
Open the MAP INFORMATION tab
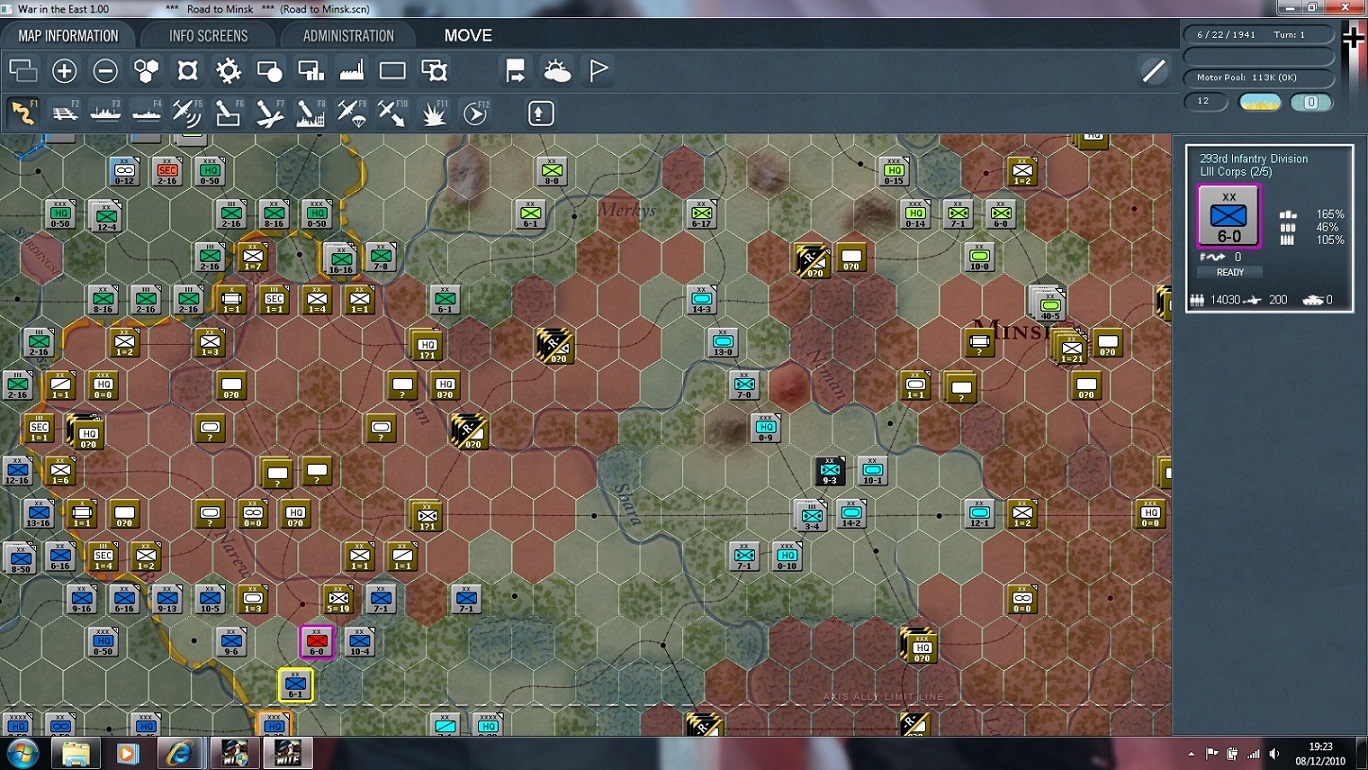tap(68, 35)
